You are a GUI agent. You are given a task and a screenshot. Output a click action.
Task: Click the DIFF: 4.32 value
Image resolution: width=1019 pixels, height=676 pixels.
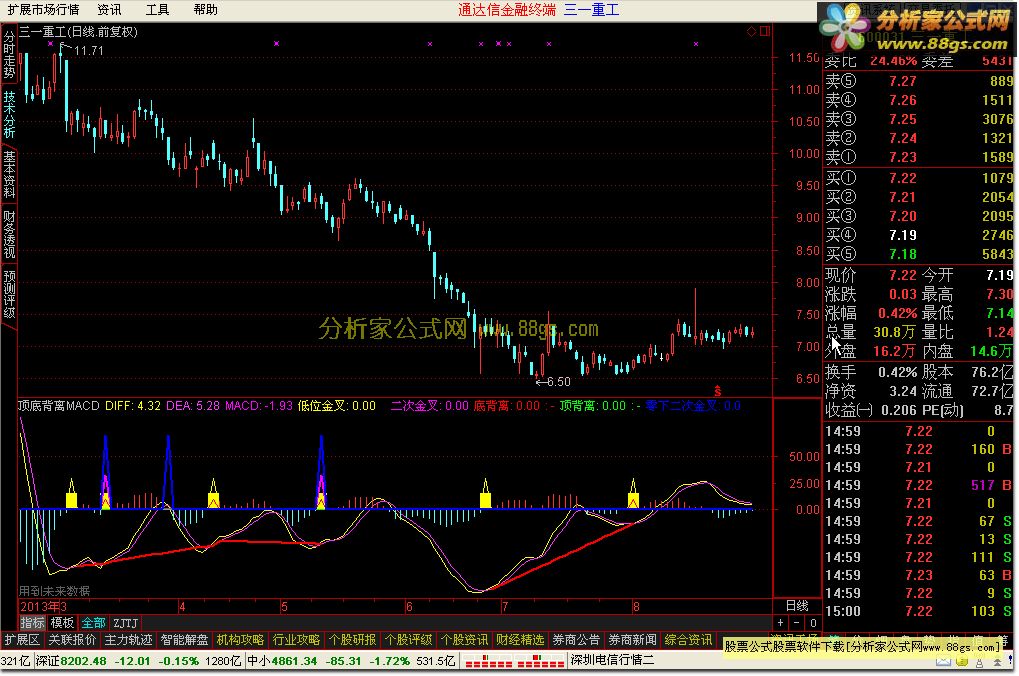click(x=133, y=406)
